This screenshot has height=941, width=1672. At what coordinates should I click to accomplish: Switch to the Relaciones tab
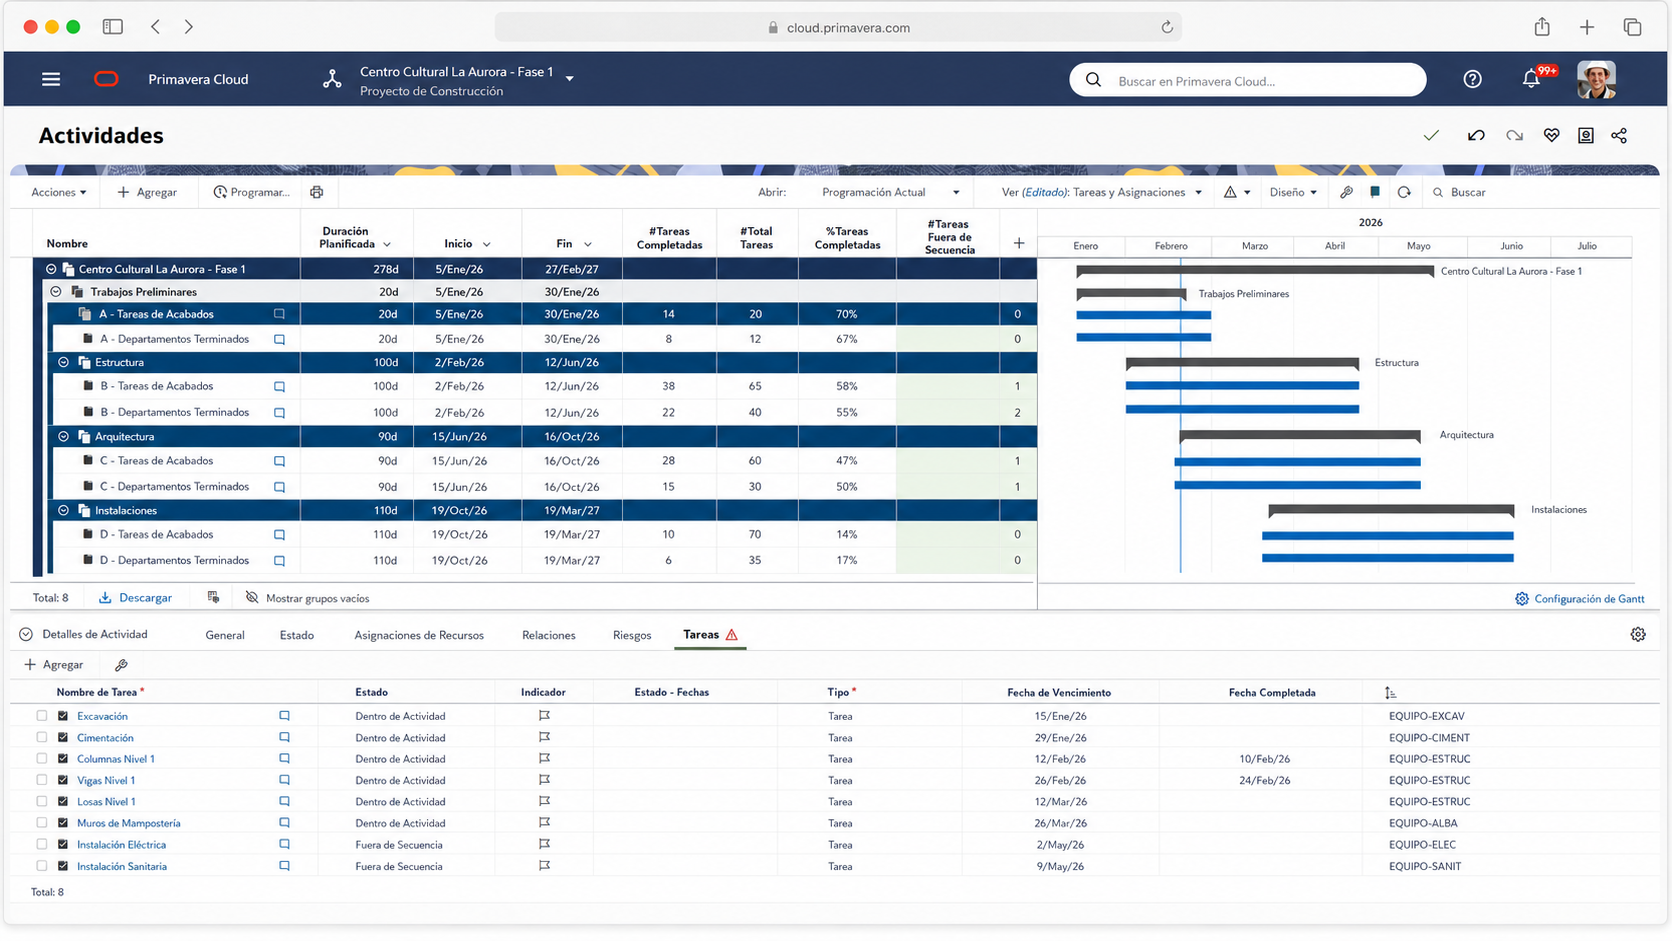coord(548,635)
